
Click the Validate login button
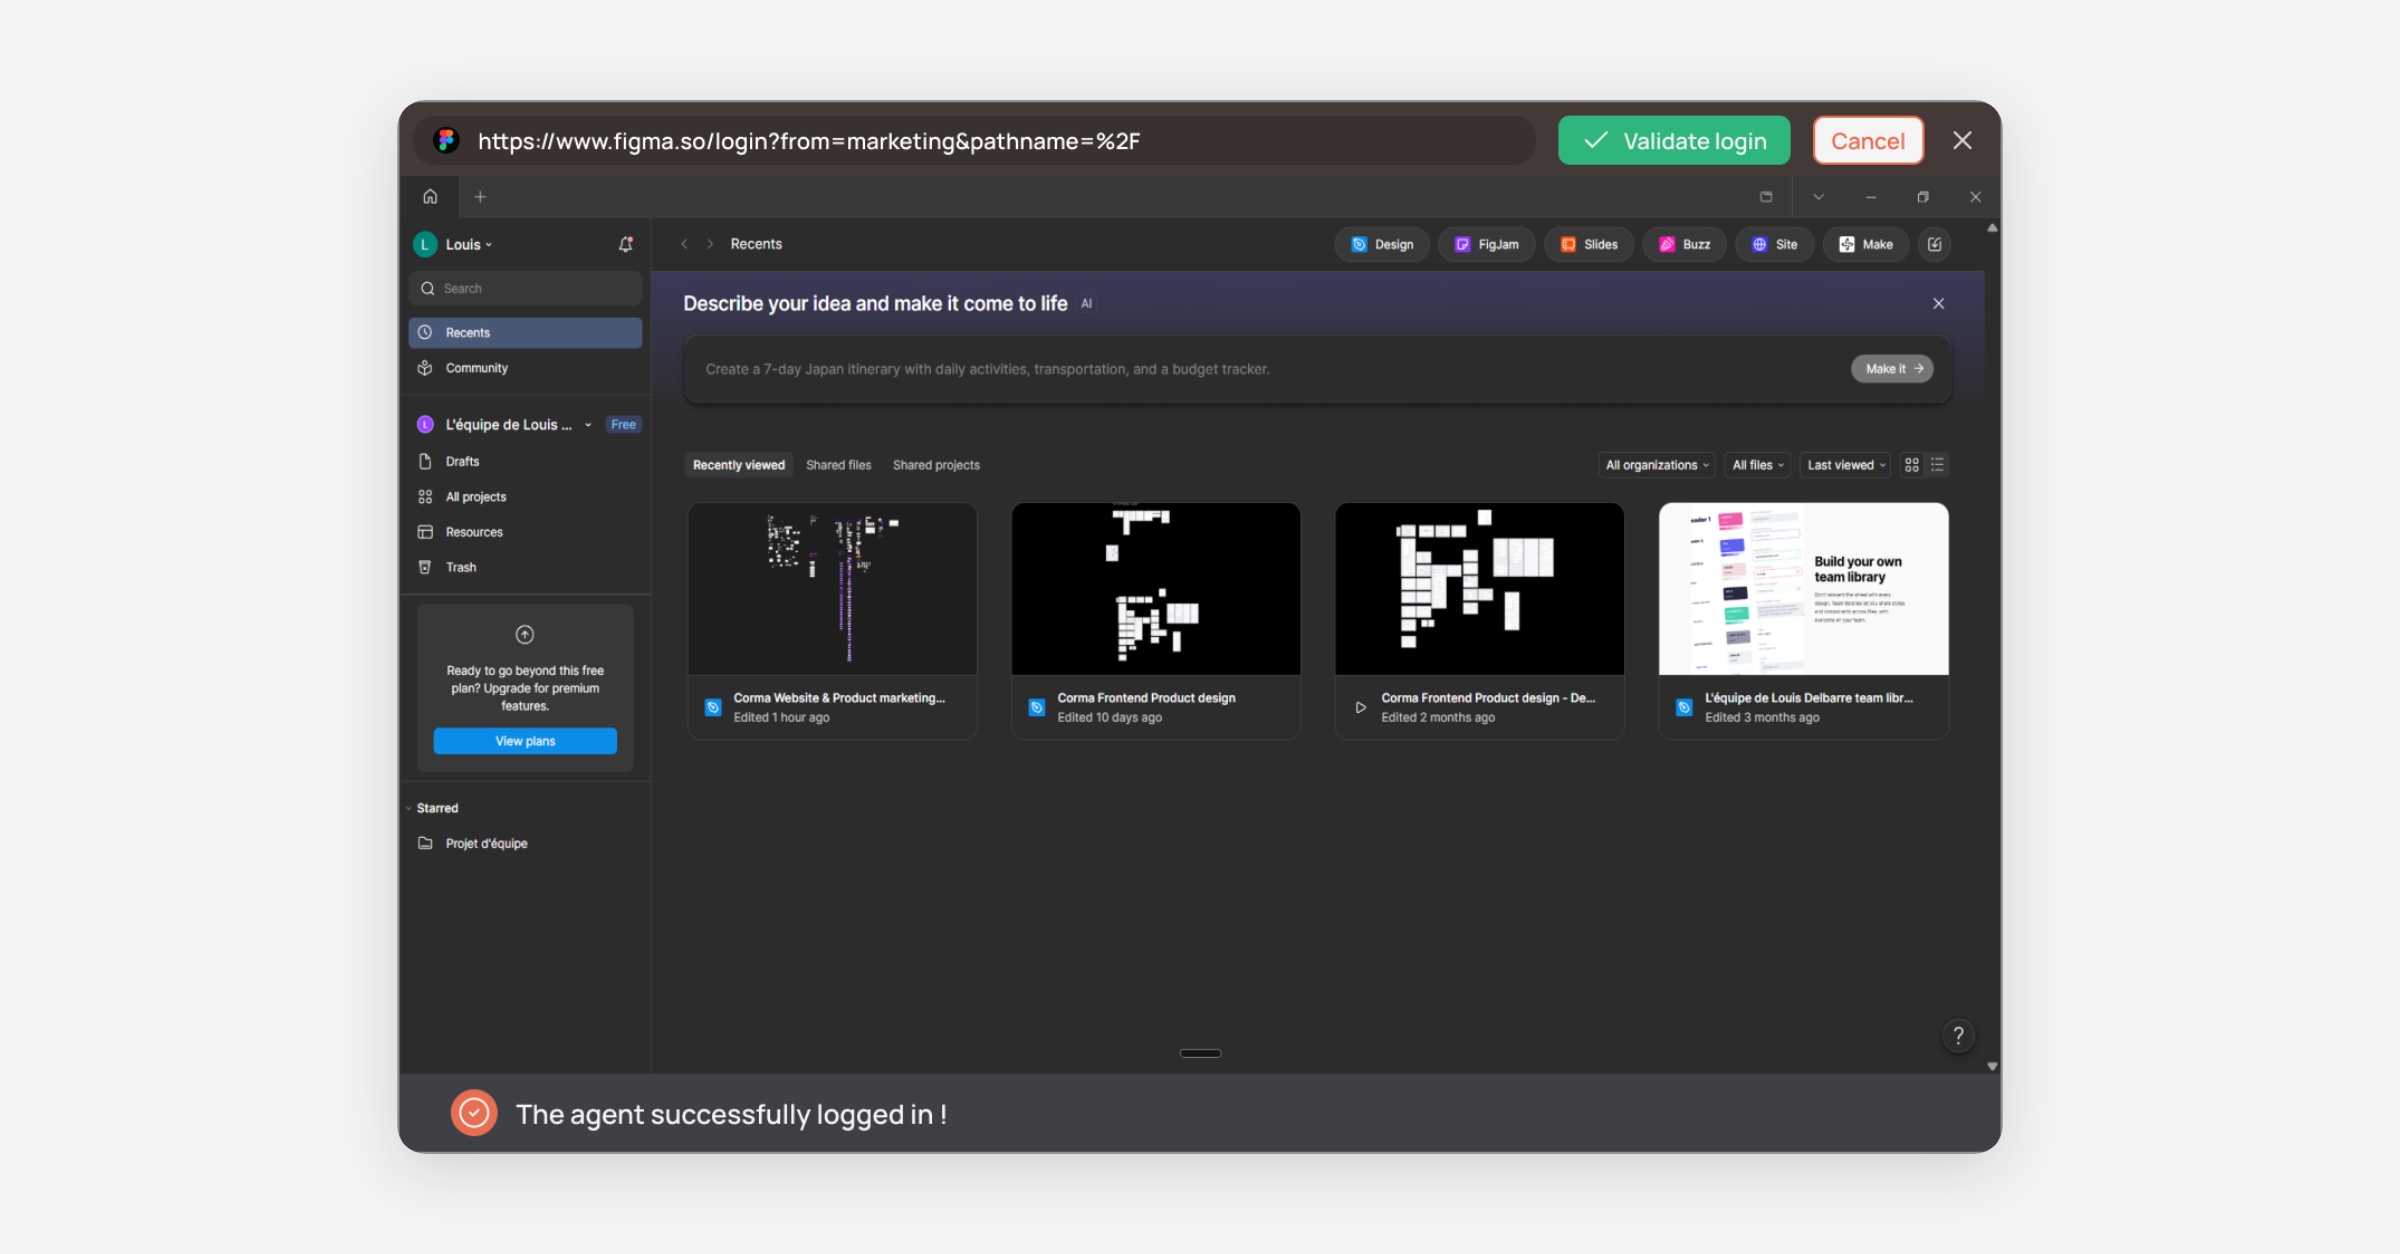[1675, 141]
